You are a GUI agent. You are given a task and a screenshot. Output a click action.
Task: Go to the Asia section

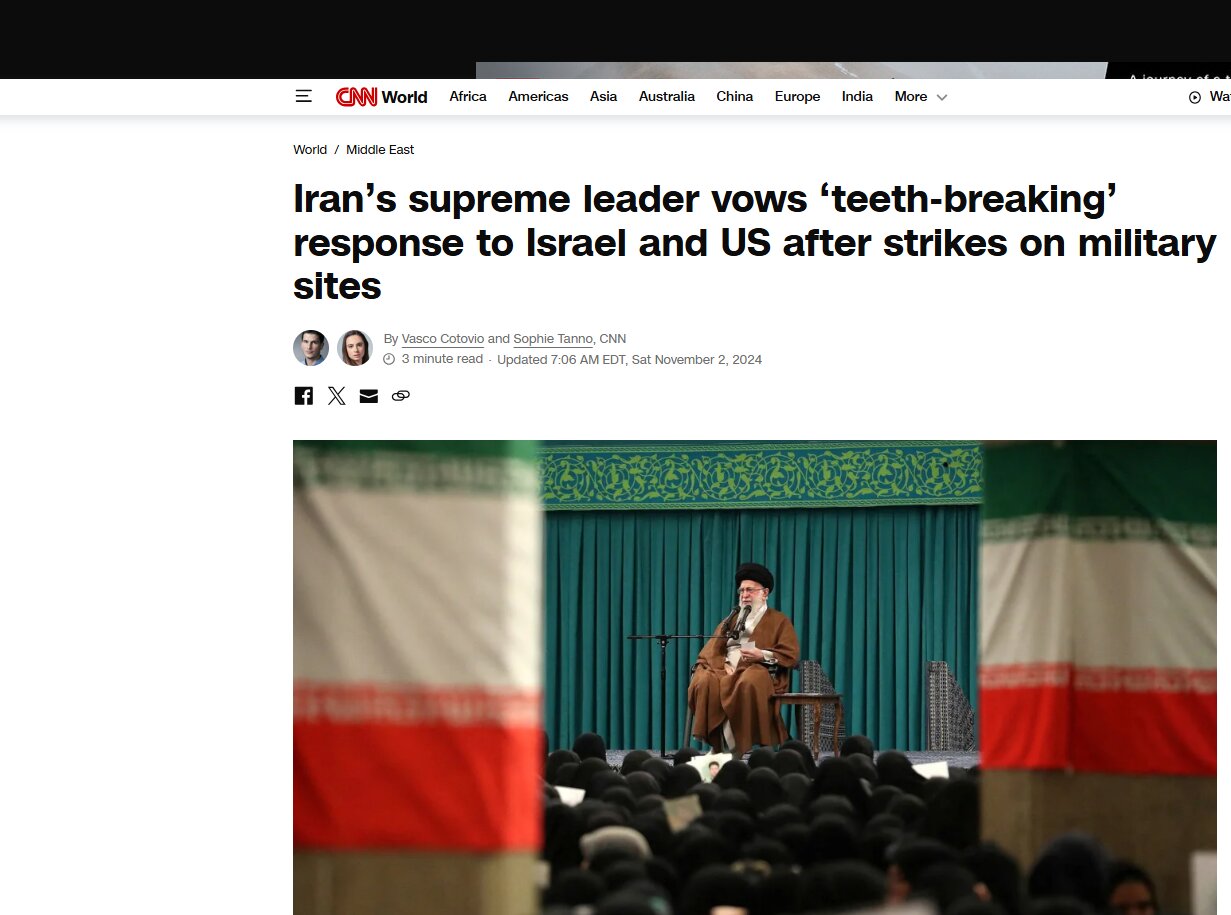click(603, 97)
